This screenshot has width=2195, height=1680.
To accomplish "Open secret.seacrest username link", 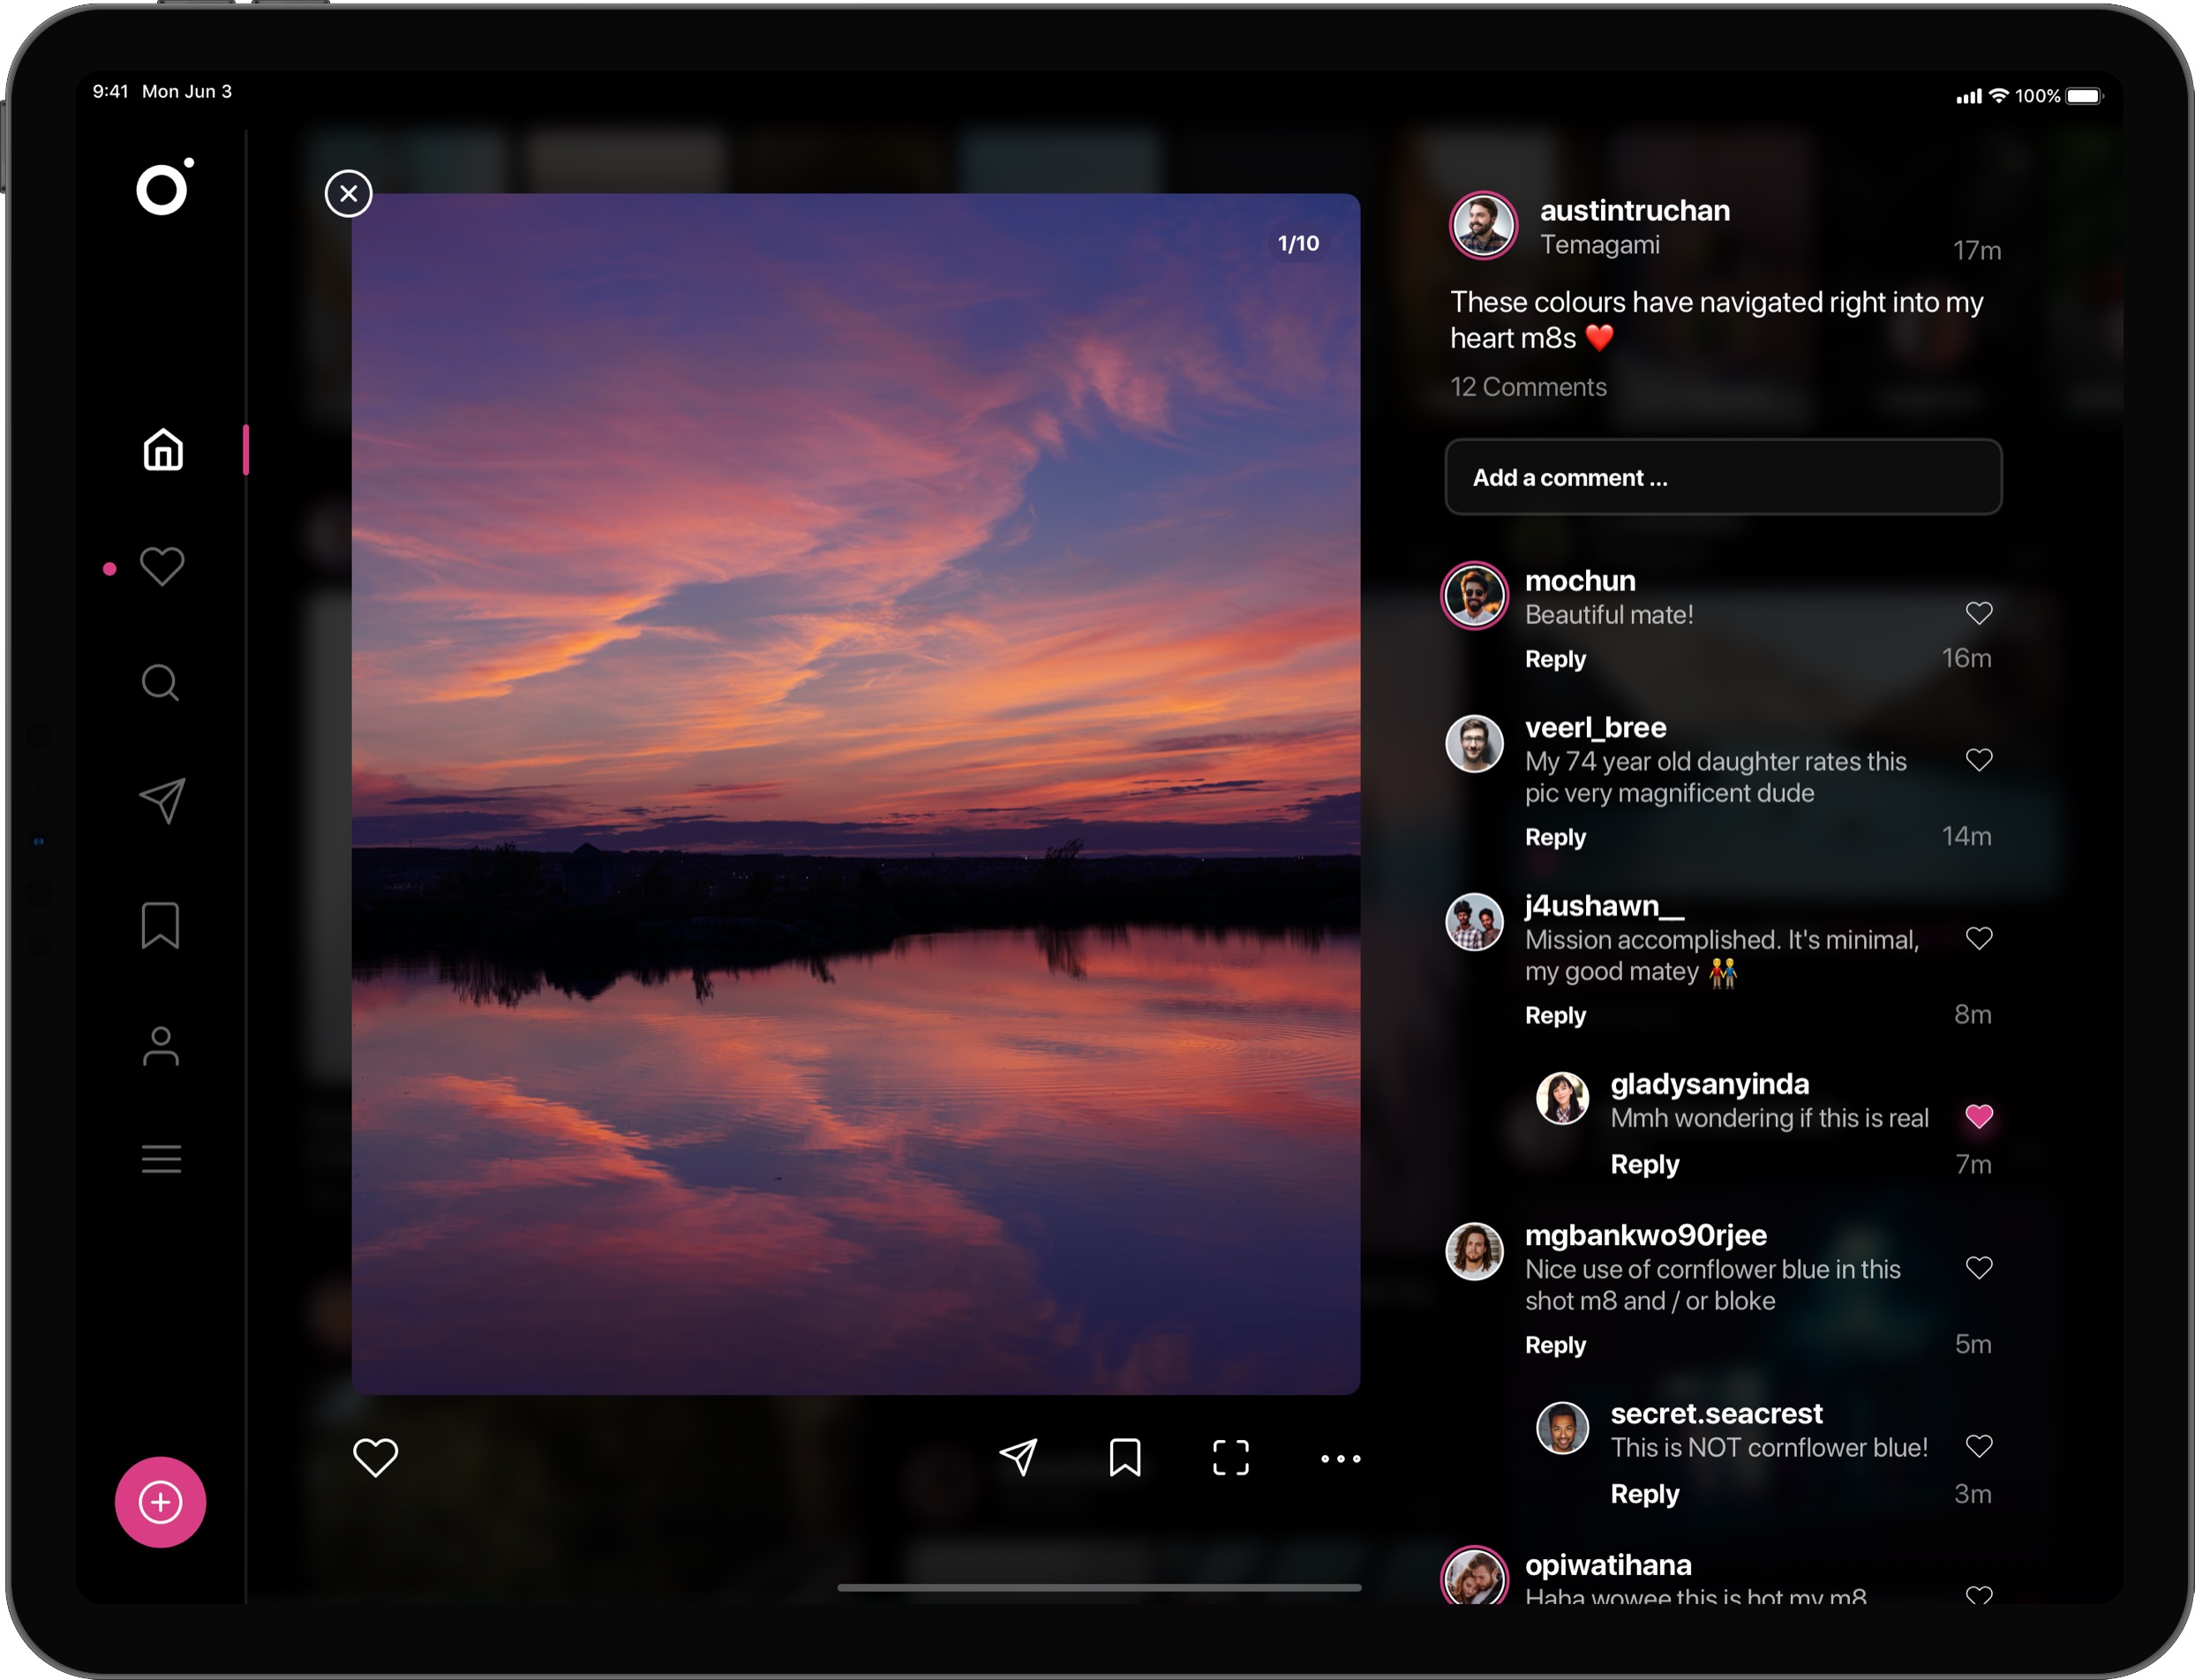I will (1716, 1413).
